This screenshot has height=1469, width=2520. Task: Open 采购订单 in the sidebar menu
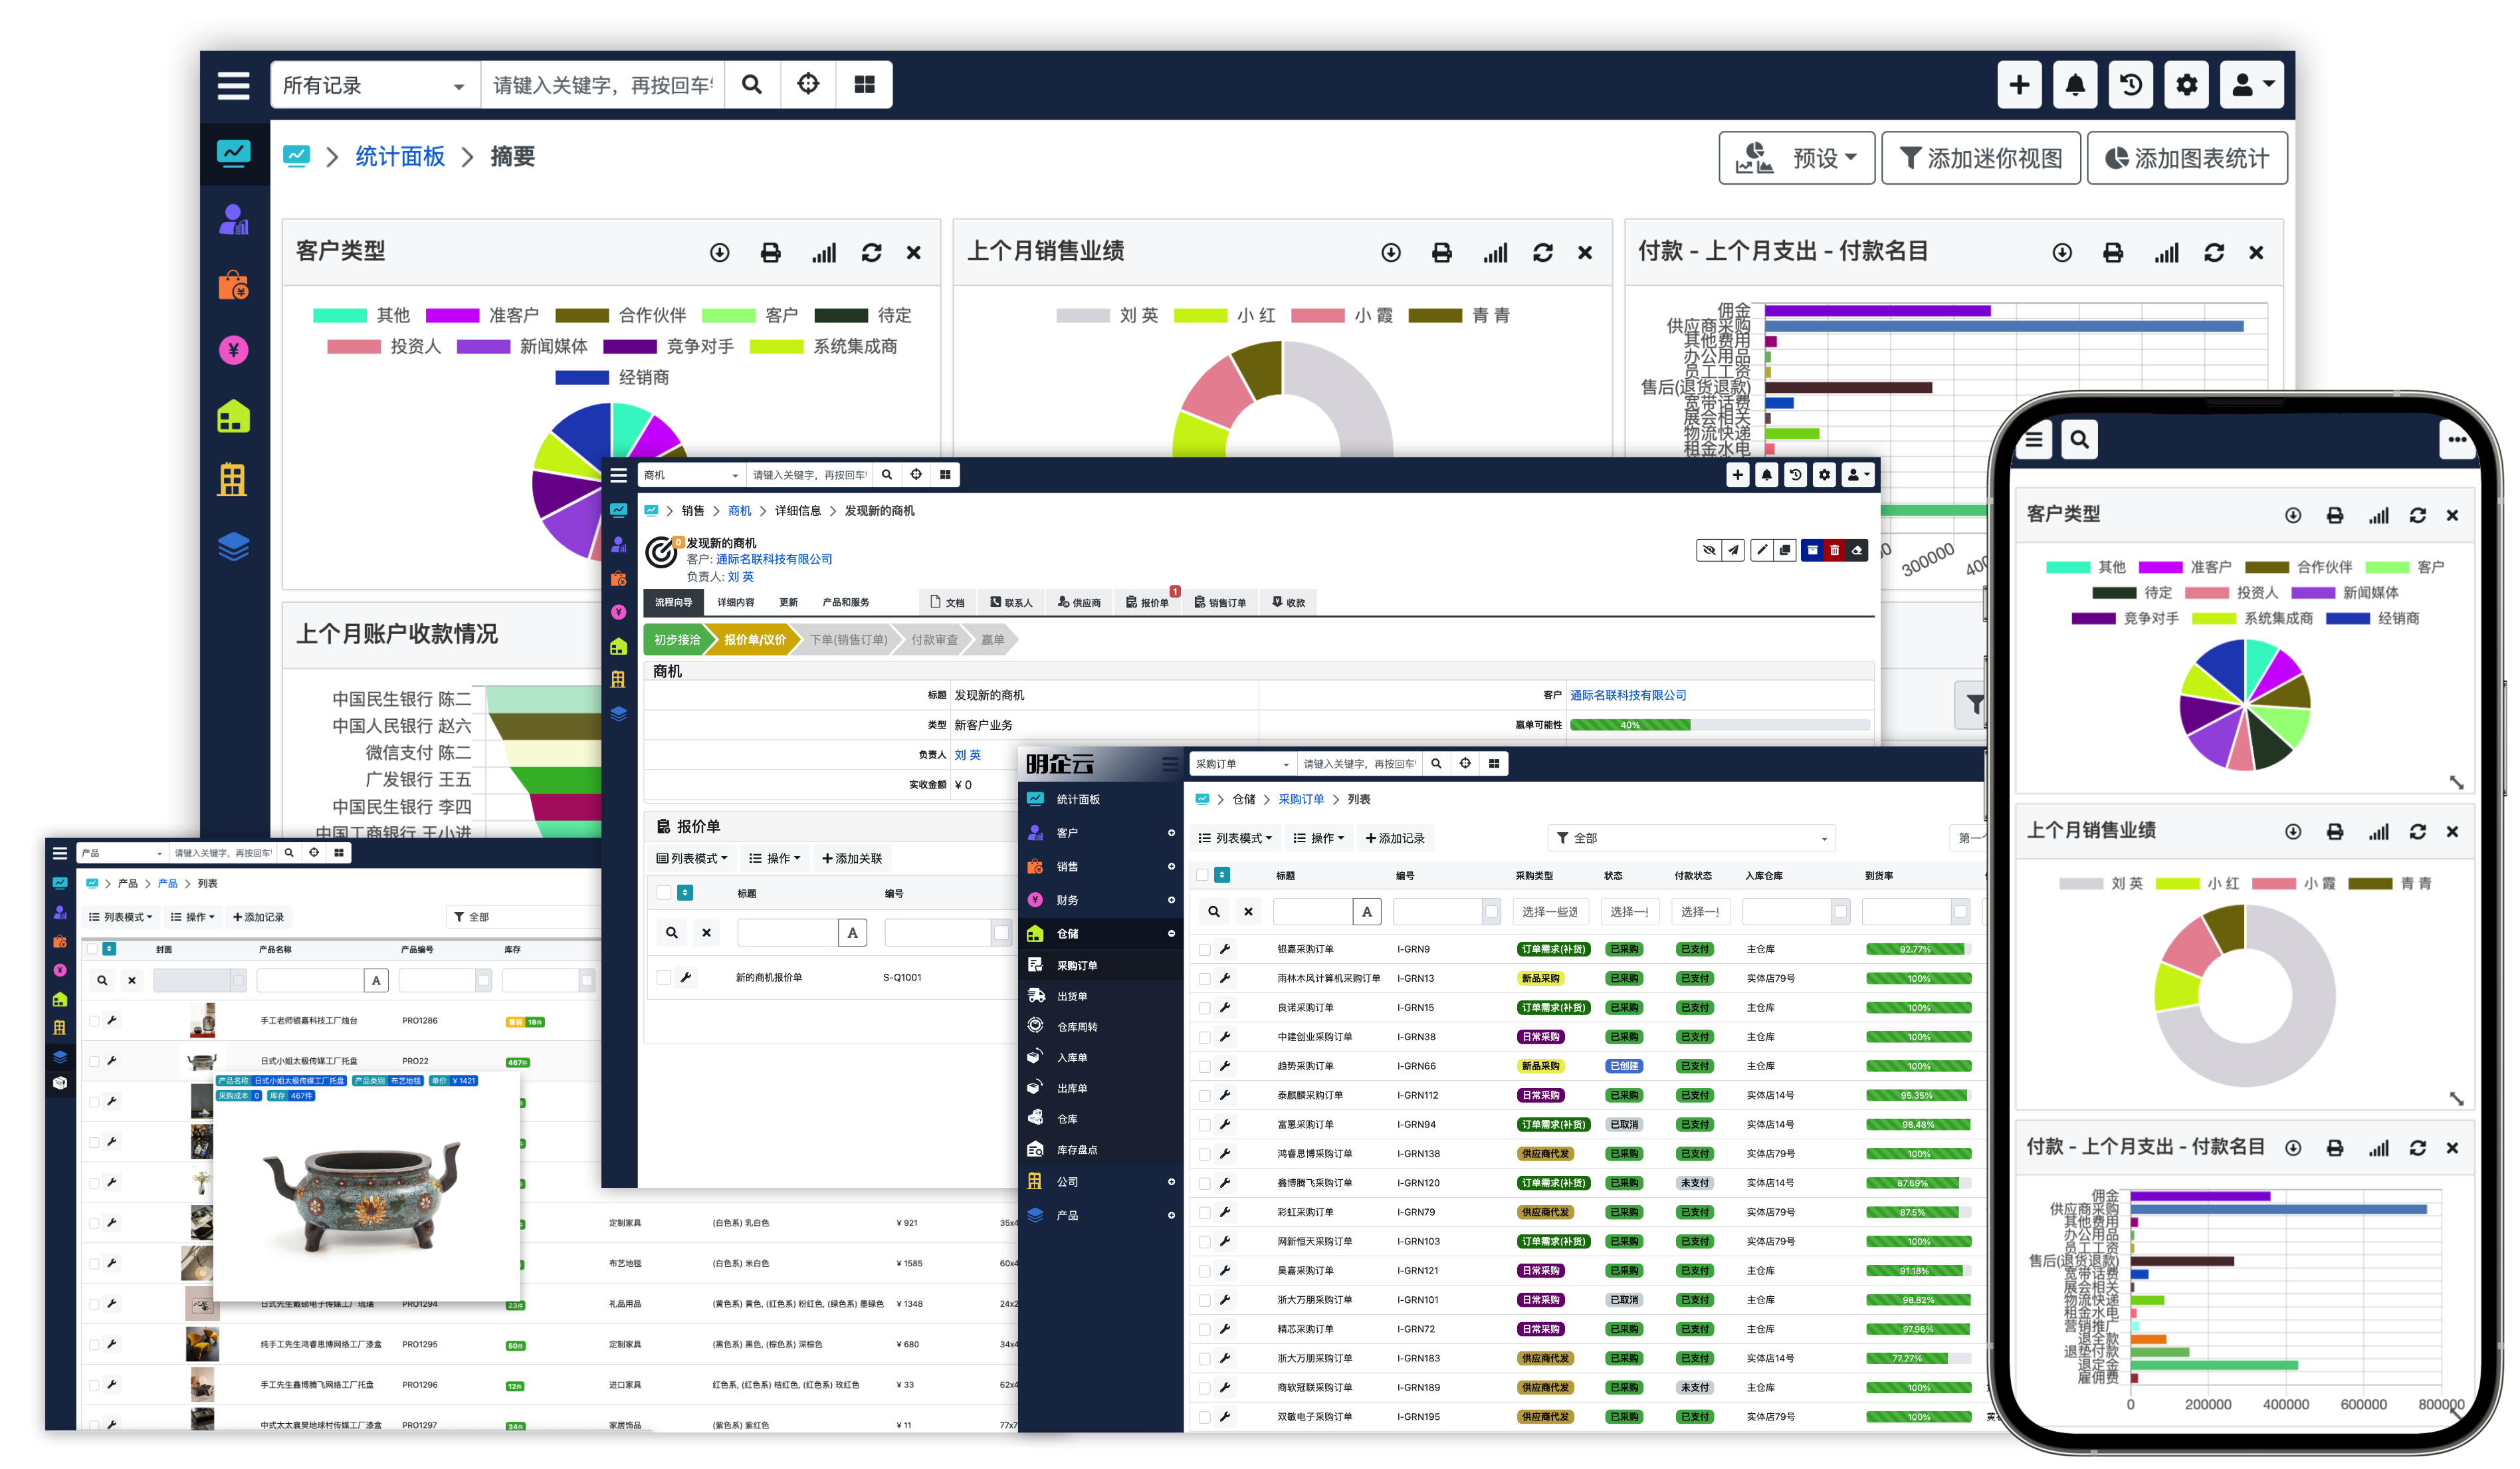click(1077, 965)
